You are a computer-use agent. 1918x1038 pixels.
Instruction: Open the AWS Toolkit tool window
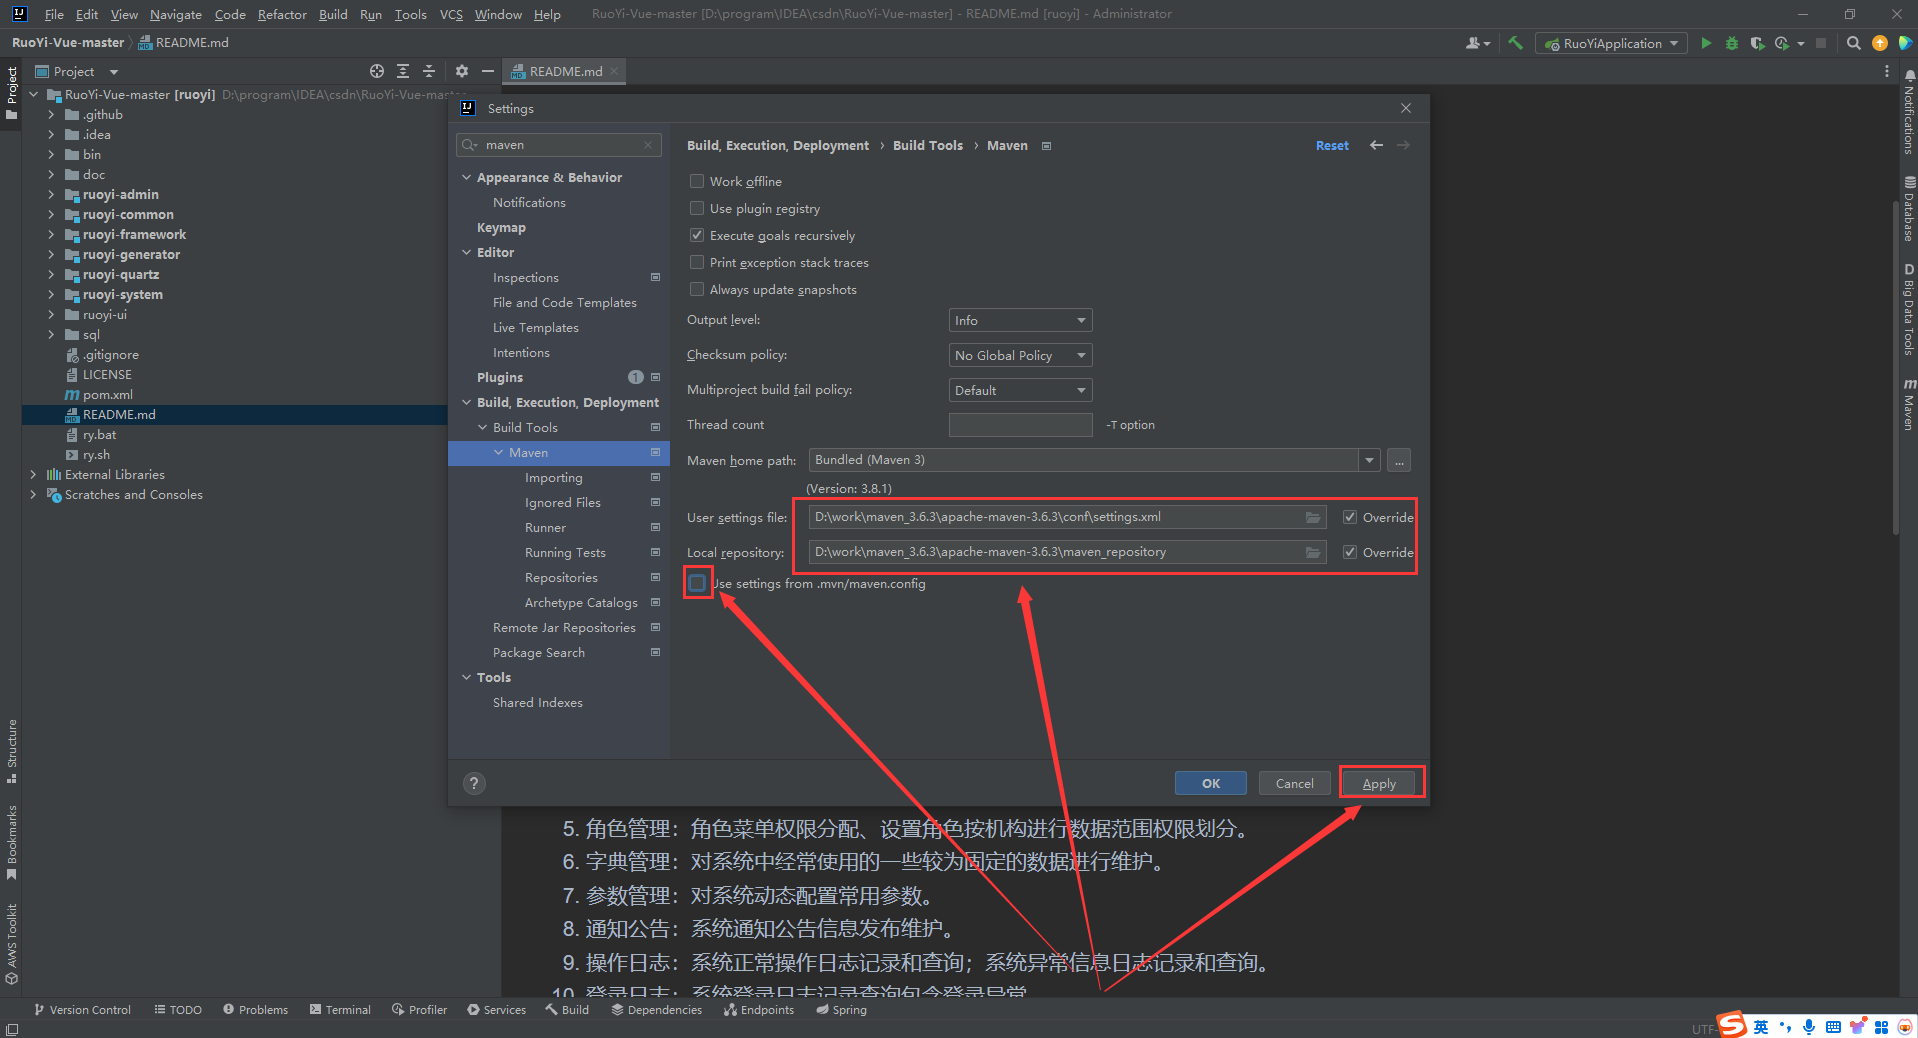click(12, 944)
